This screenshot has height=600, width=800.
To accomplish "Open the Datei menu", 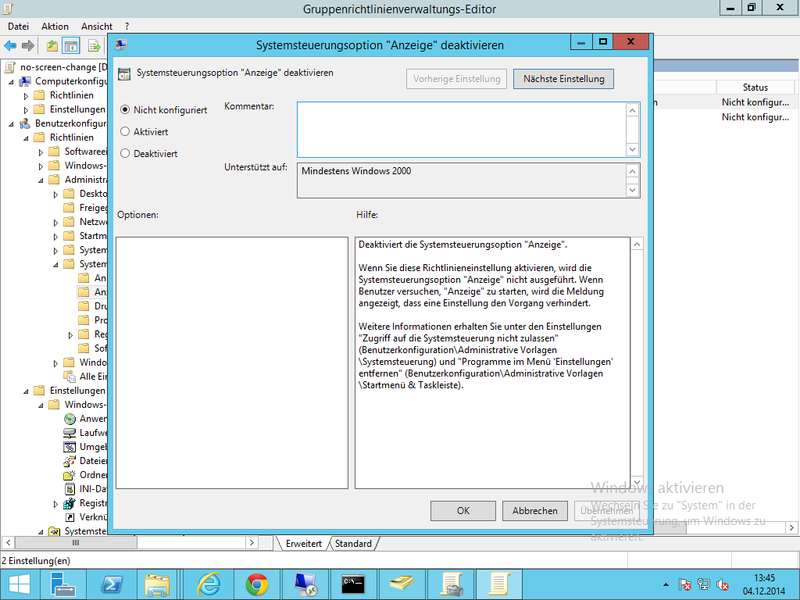I will (18, 26).
